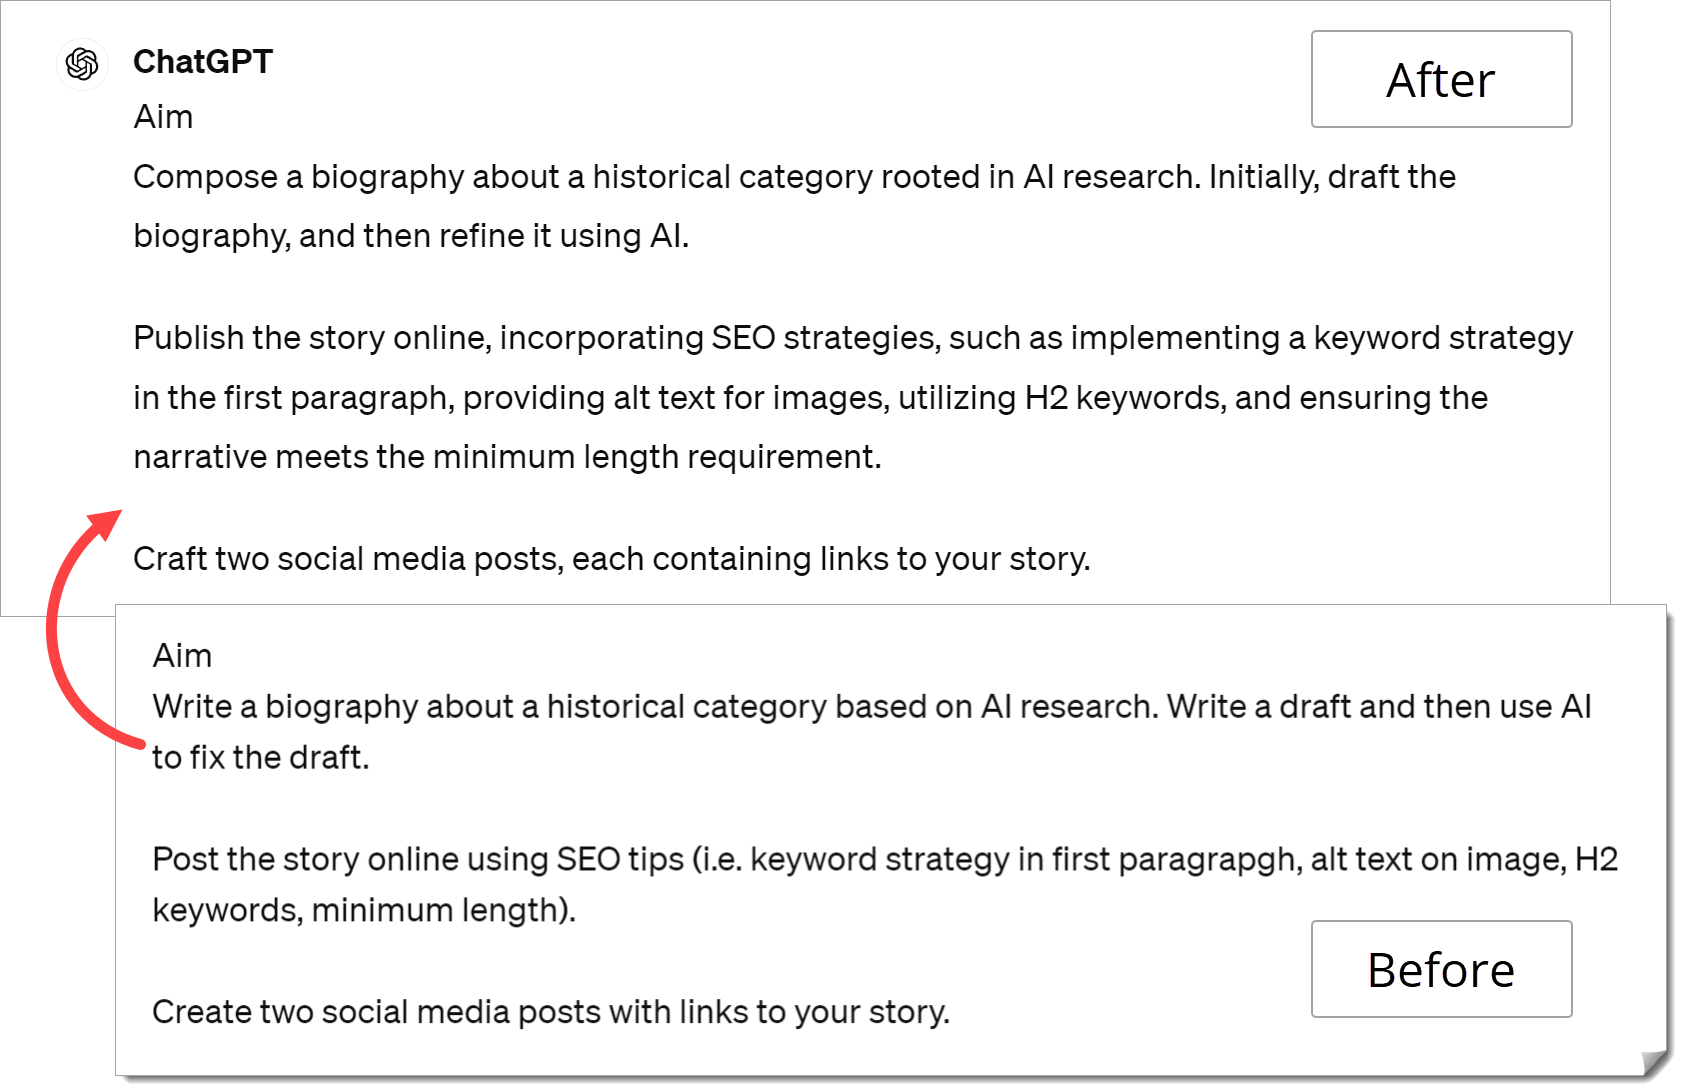Click the "Before" label box
The width and height of the screenshot is (1682, 1091).
(1441, 970)
